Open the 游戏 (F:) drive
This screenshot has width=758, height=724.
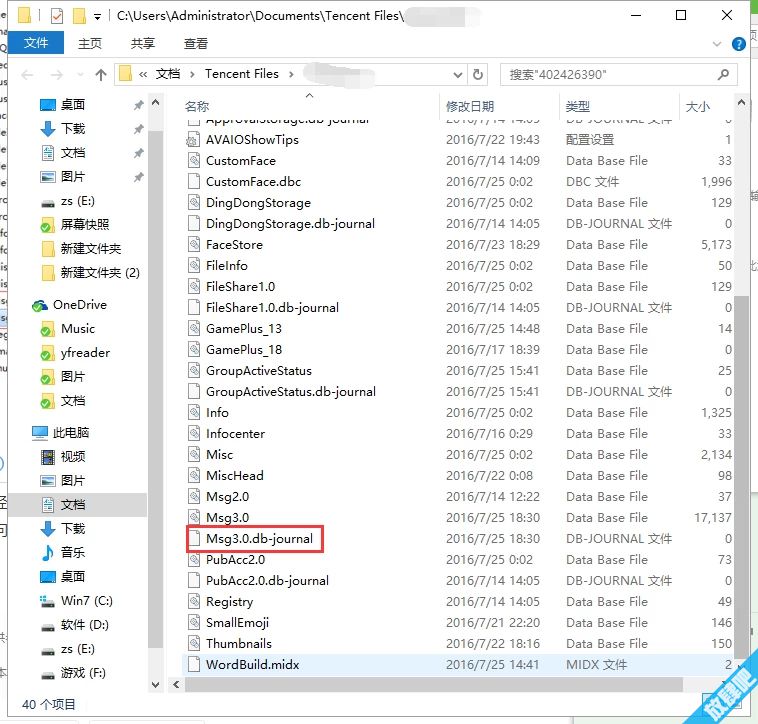coord(83,673)
